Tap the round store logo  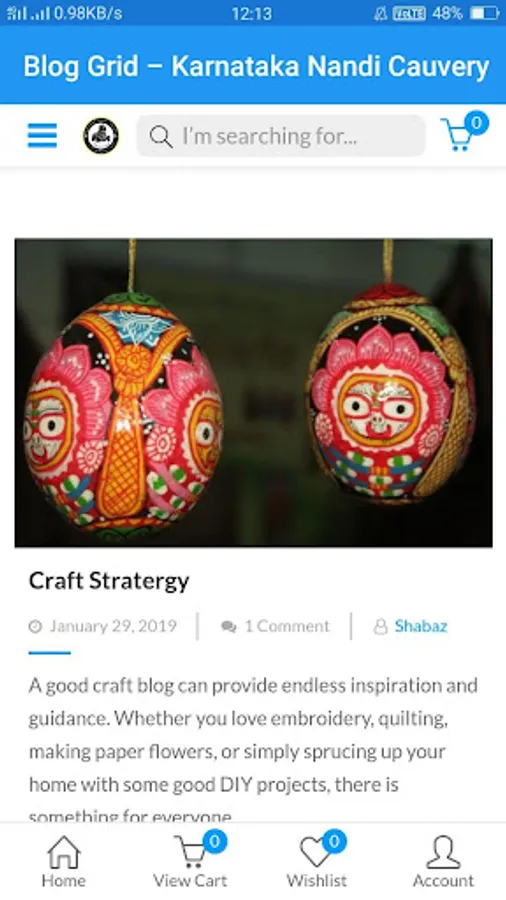point(101,136)
